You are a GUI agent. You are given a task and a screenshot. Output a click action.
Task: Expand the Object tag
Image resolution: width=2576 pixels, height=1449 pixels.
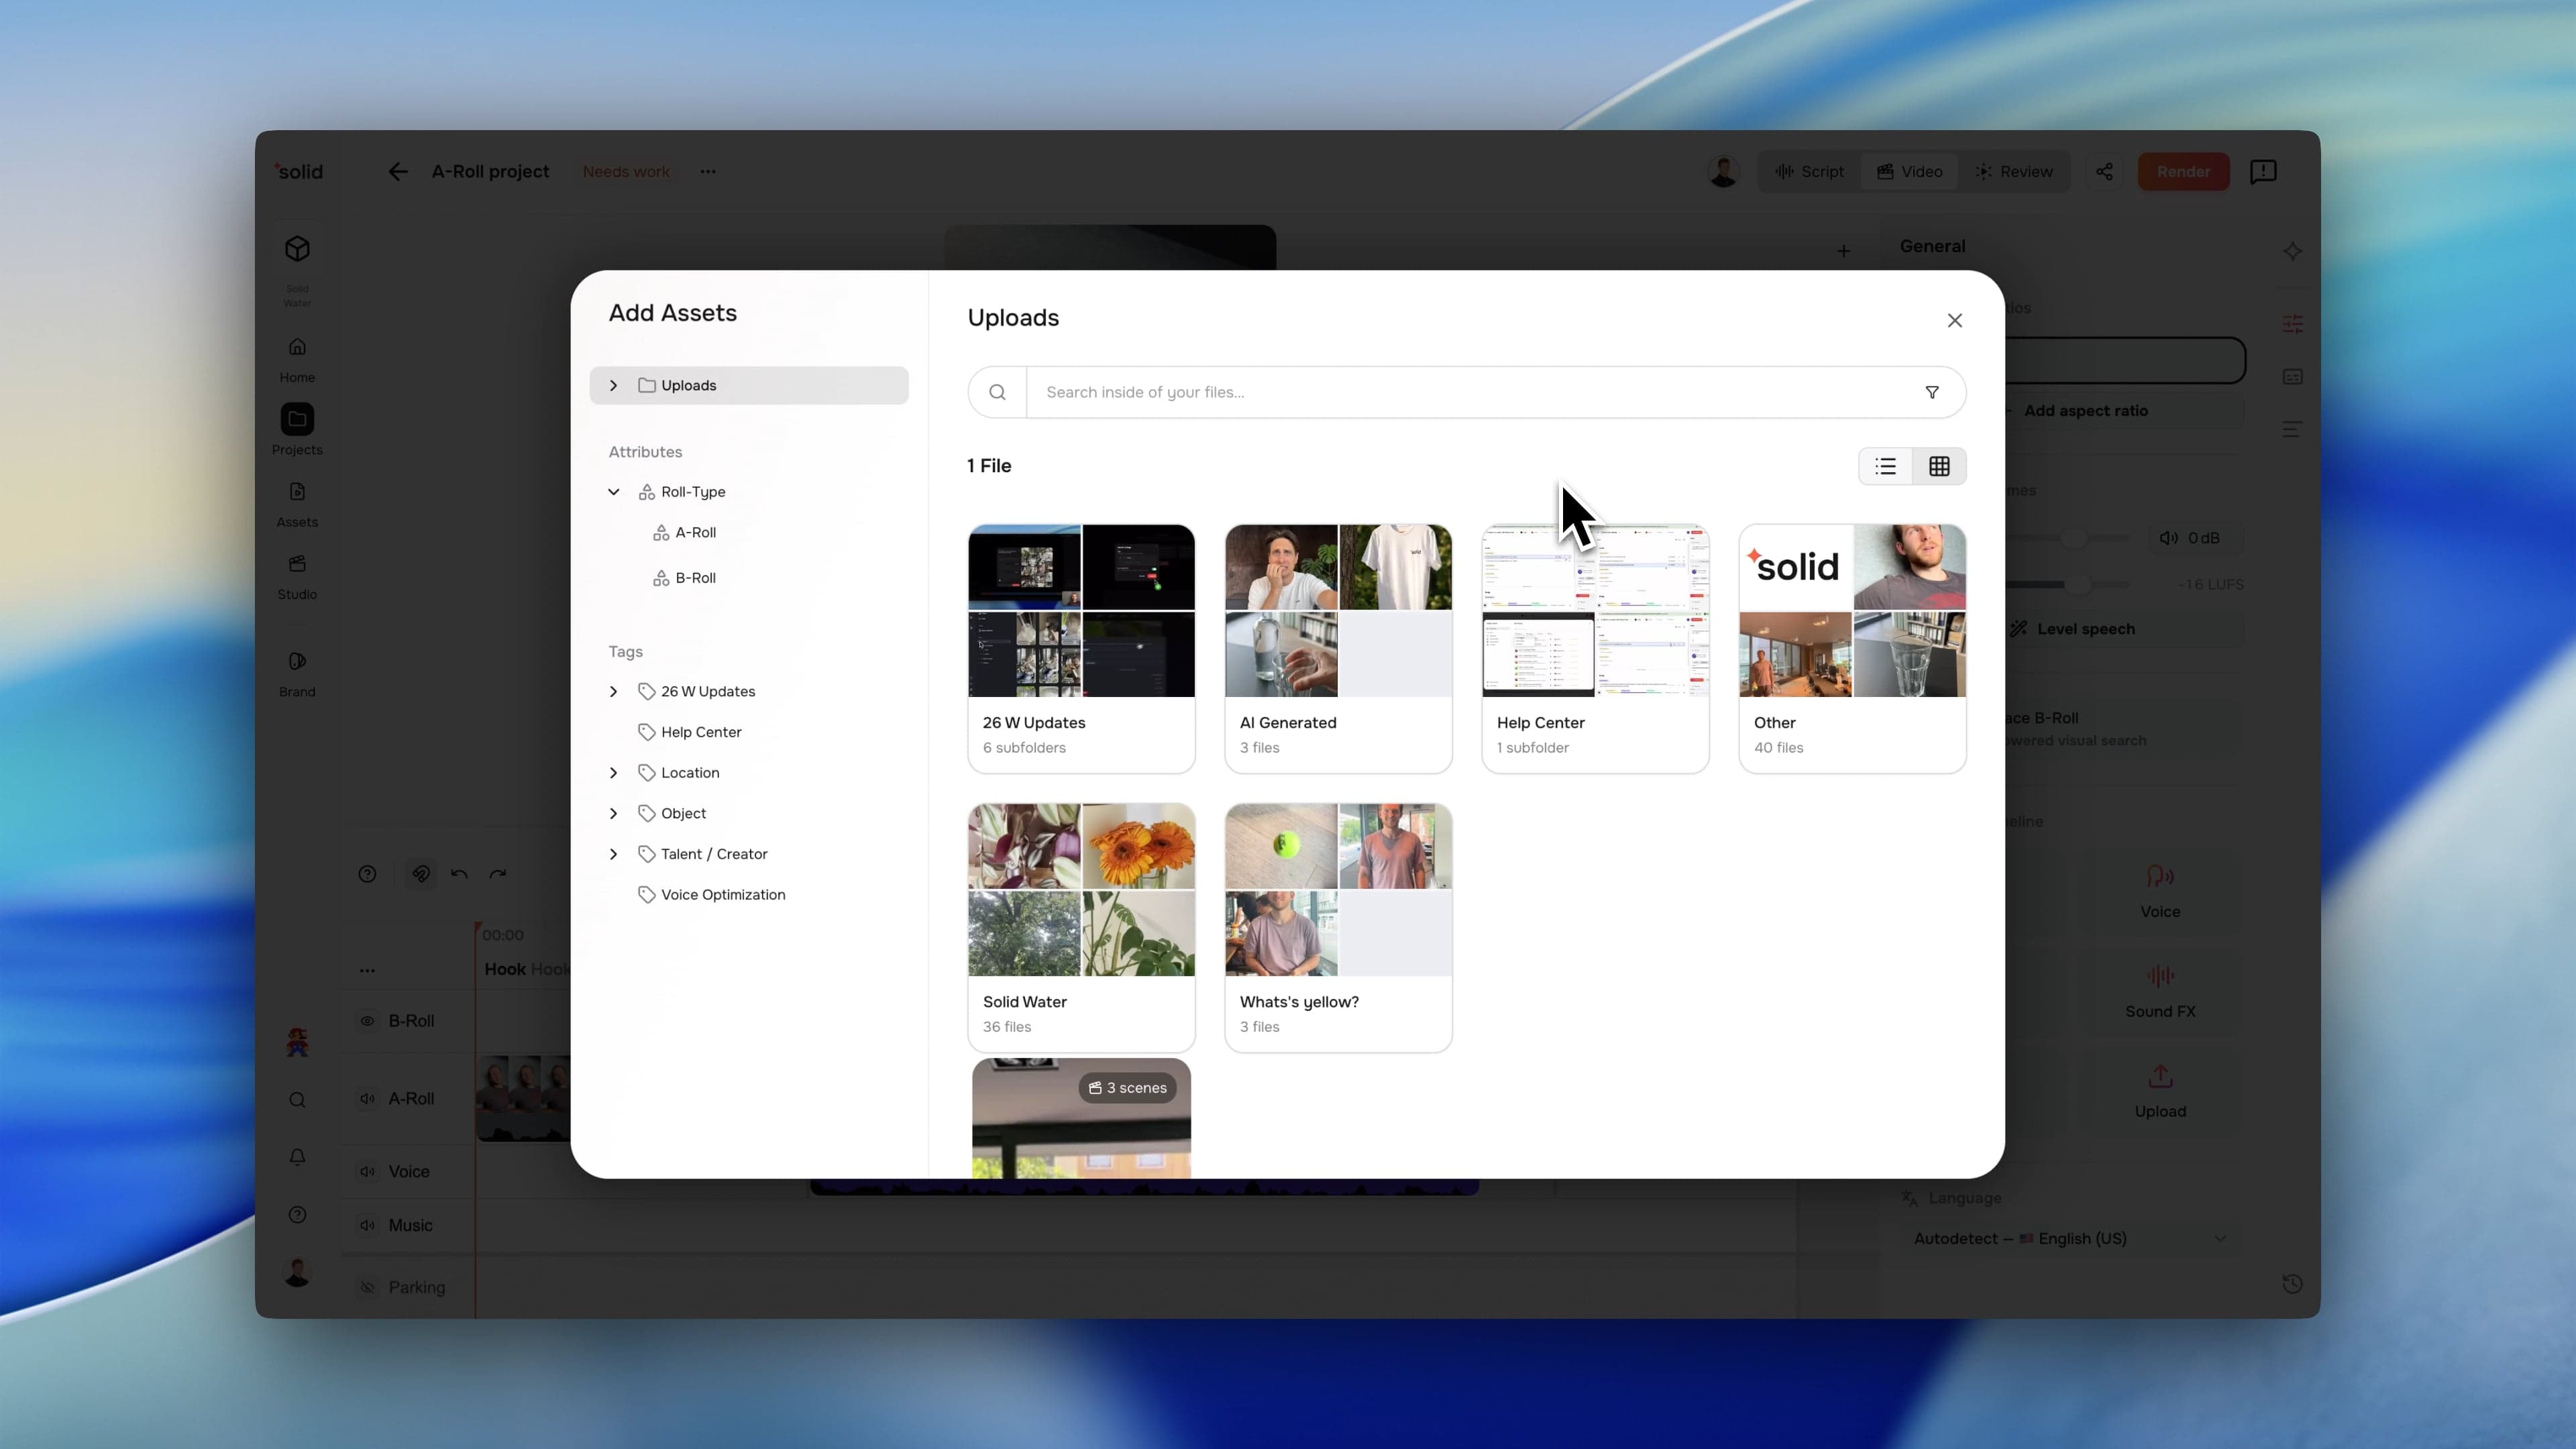click(x=613, y=813)
